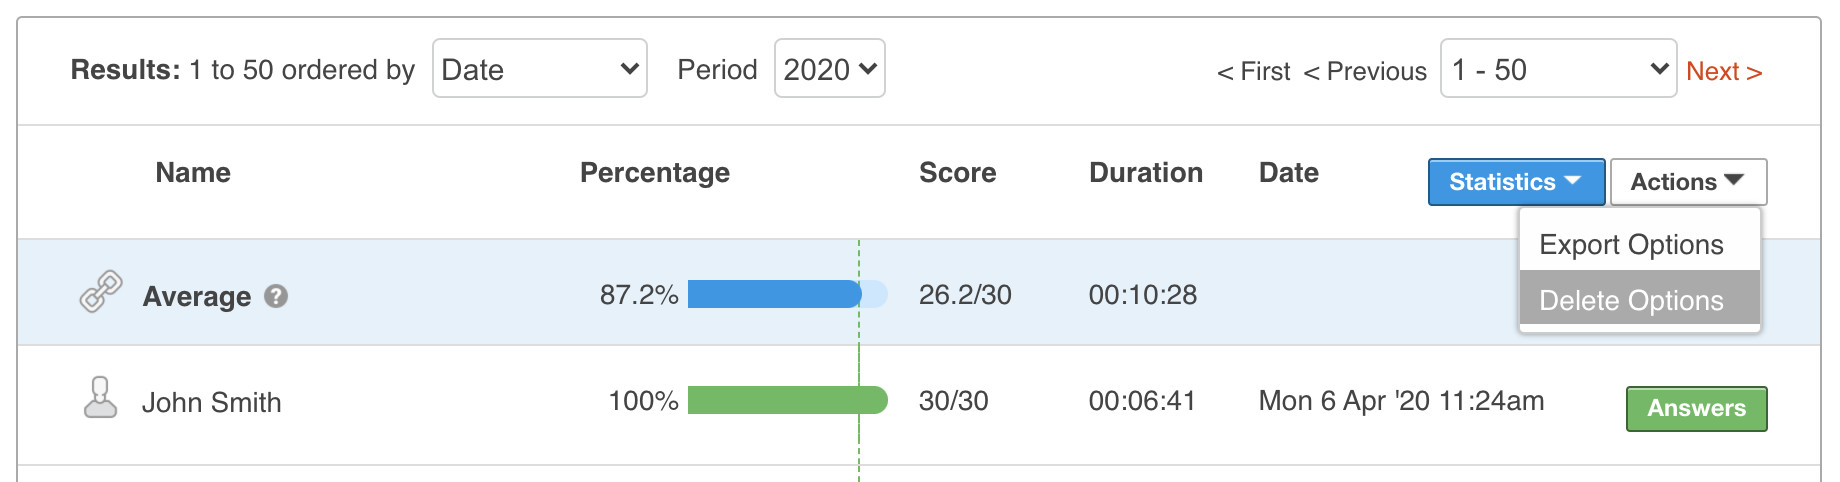Click the Name column header
Image resolution: width=1840 pixels, height=482 pixels.
pyautogui.click(x=193, y=173)
